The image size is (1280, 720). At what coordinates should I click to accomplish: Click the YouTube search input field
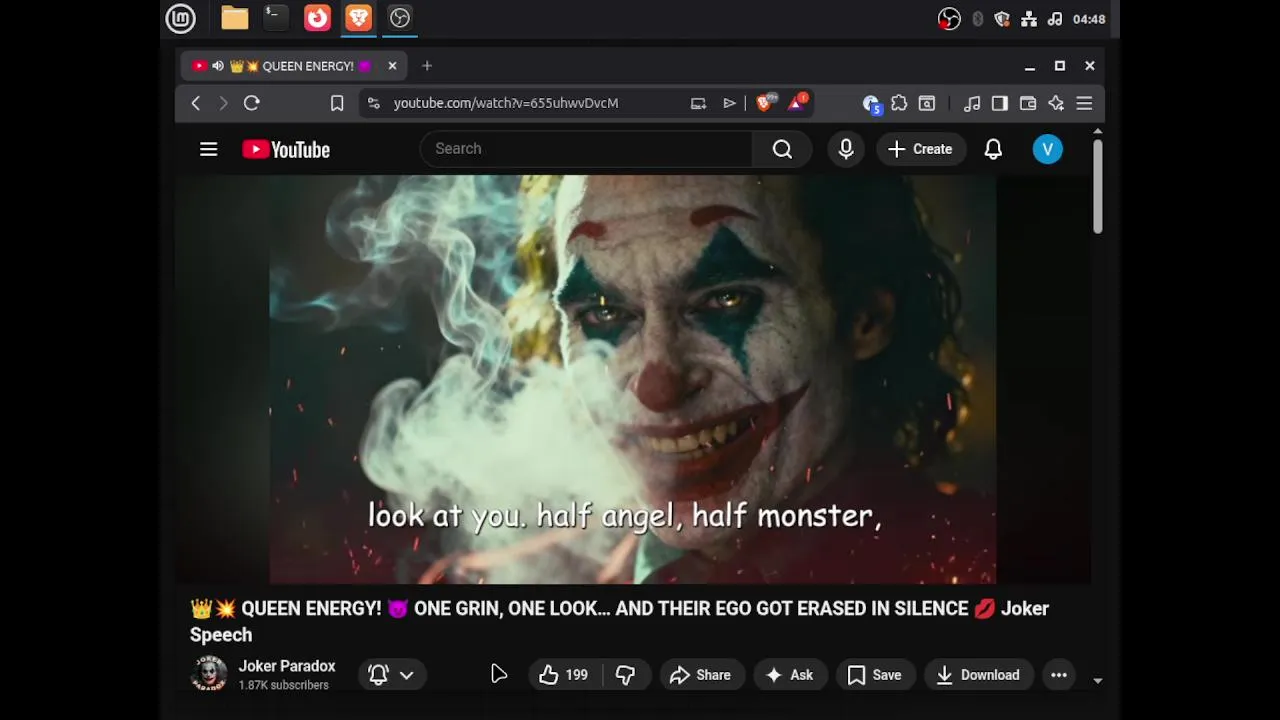pos(586,149)
